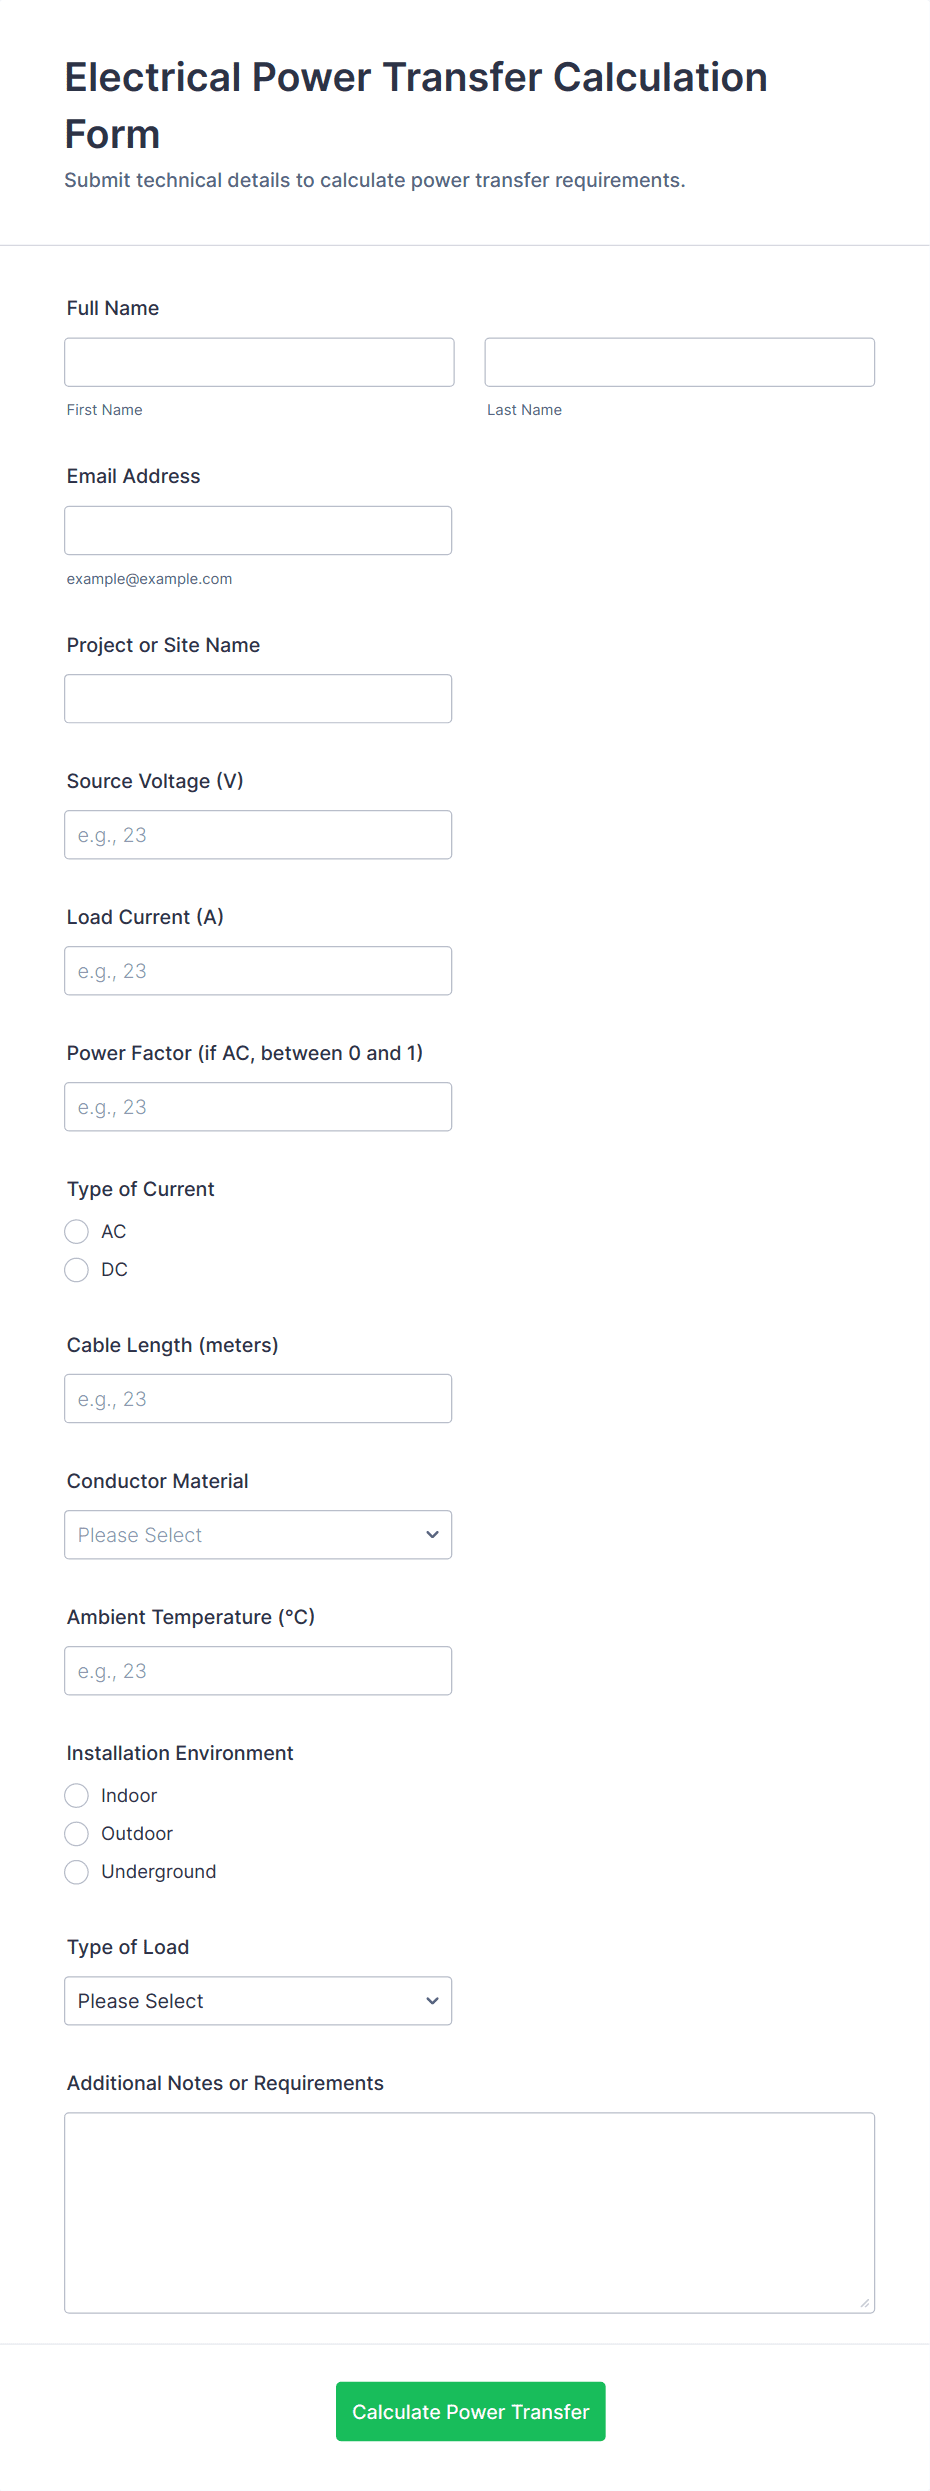The width and height of the screenshot is (930, 2491).
Task: Click the Load Current input box
Action: point(258,970)
